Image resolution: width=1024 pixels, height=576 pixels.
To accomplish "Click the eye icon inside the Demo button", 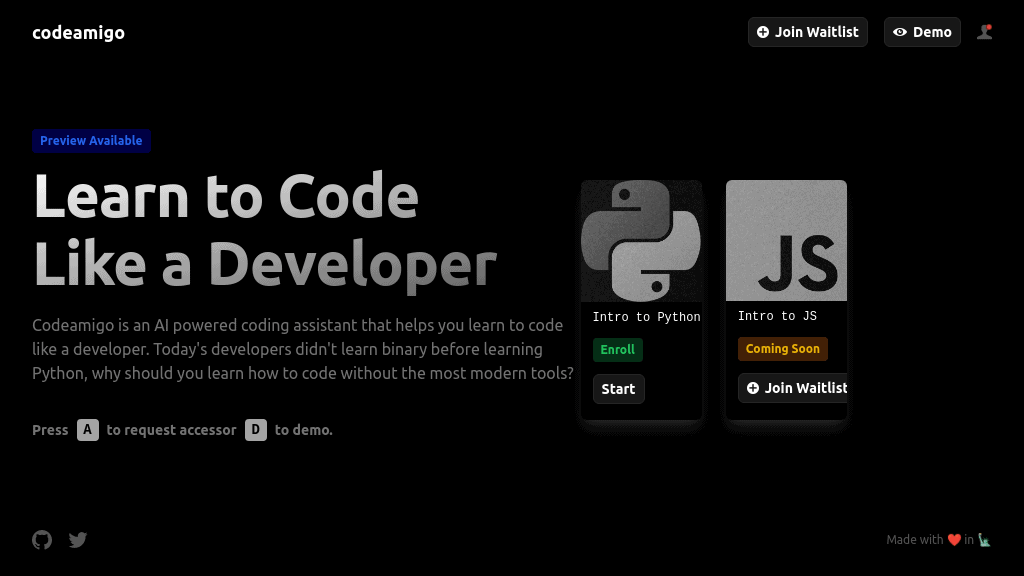I will coord(900,31).
